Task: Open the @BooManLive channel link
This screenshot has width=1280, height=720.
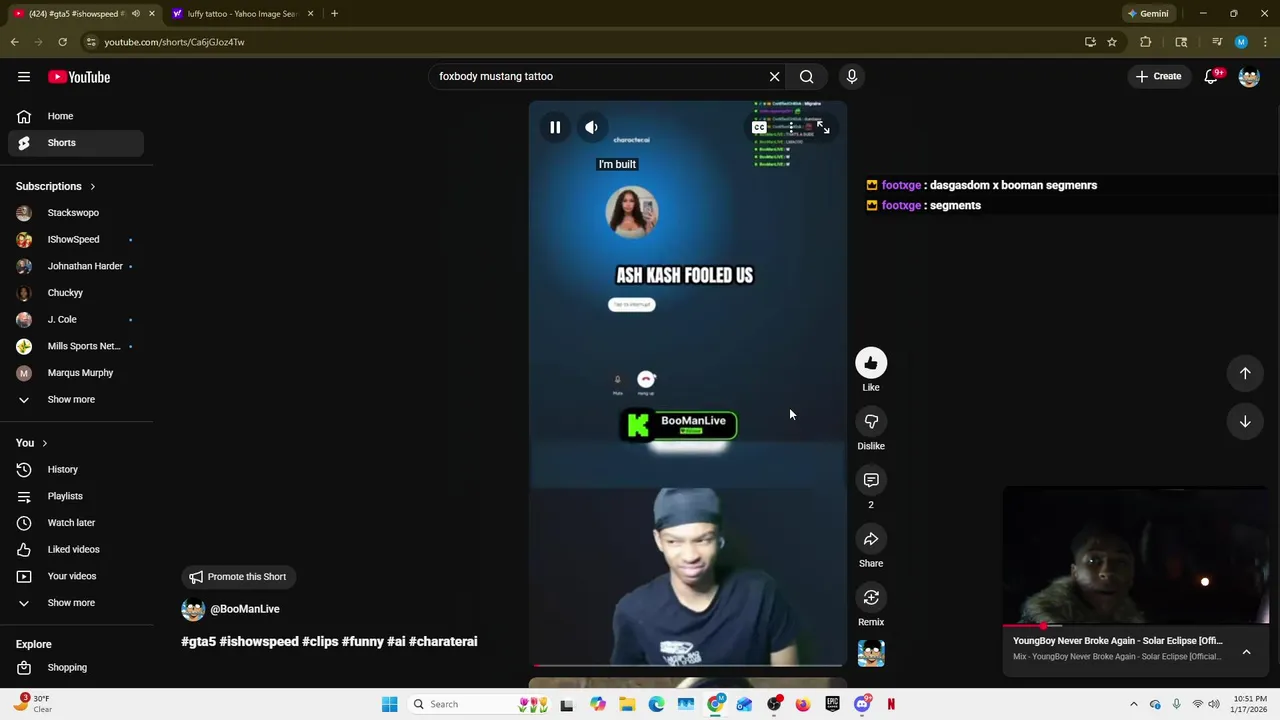Action: pos(244,609)
